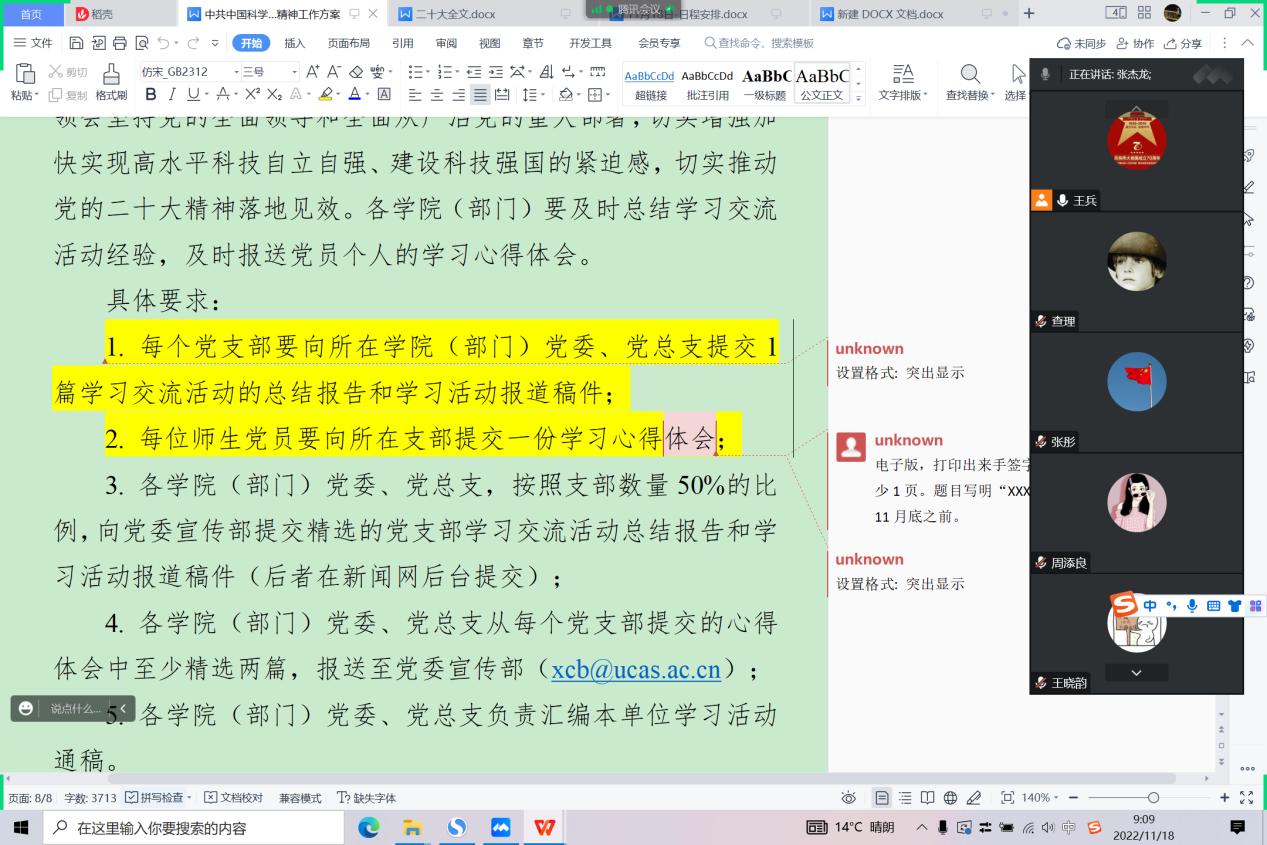Apply Underline formatting
1267x845 pixels.
coord(193,94)
